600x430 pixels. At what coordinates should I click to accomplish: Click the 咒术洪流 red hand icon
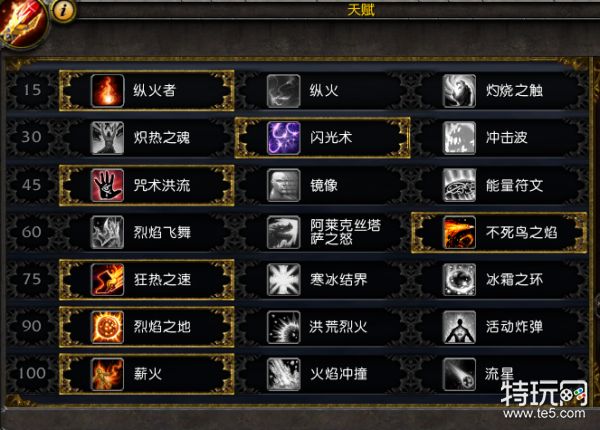[x=108, y=186]
